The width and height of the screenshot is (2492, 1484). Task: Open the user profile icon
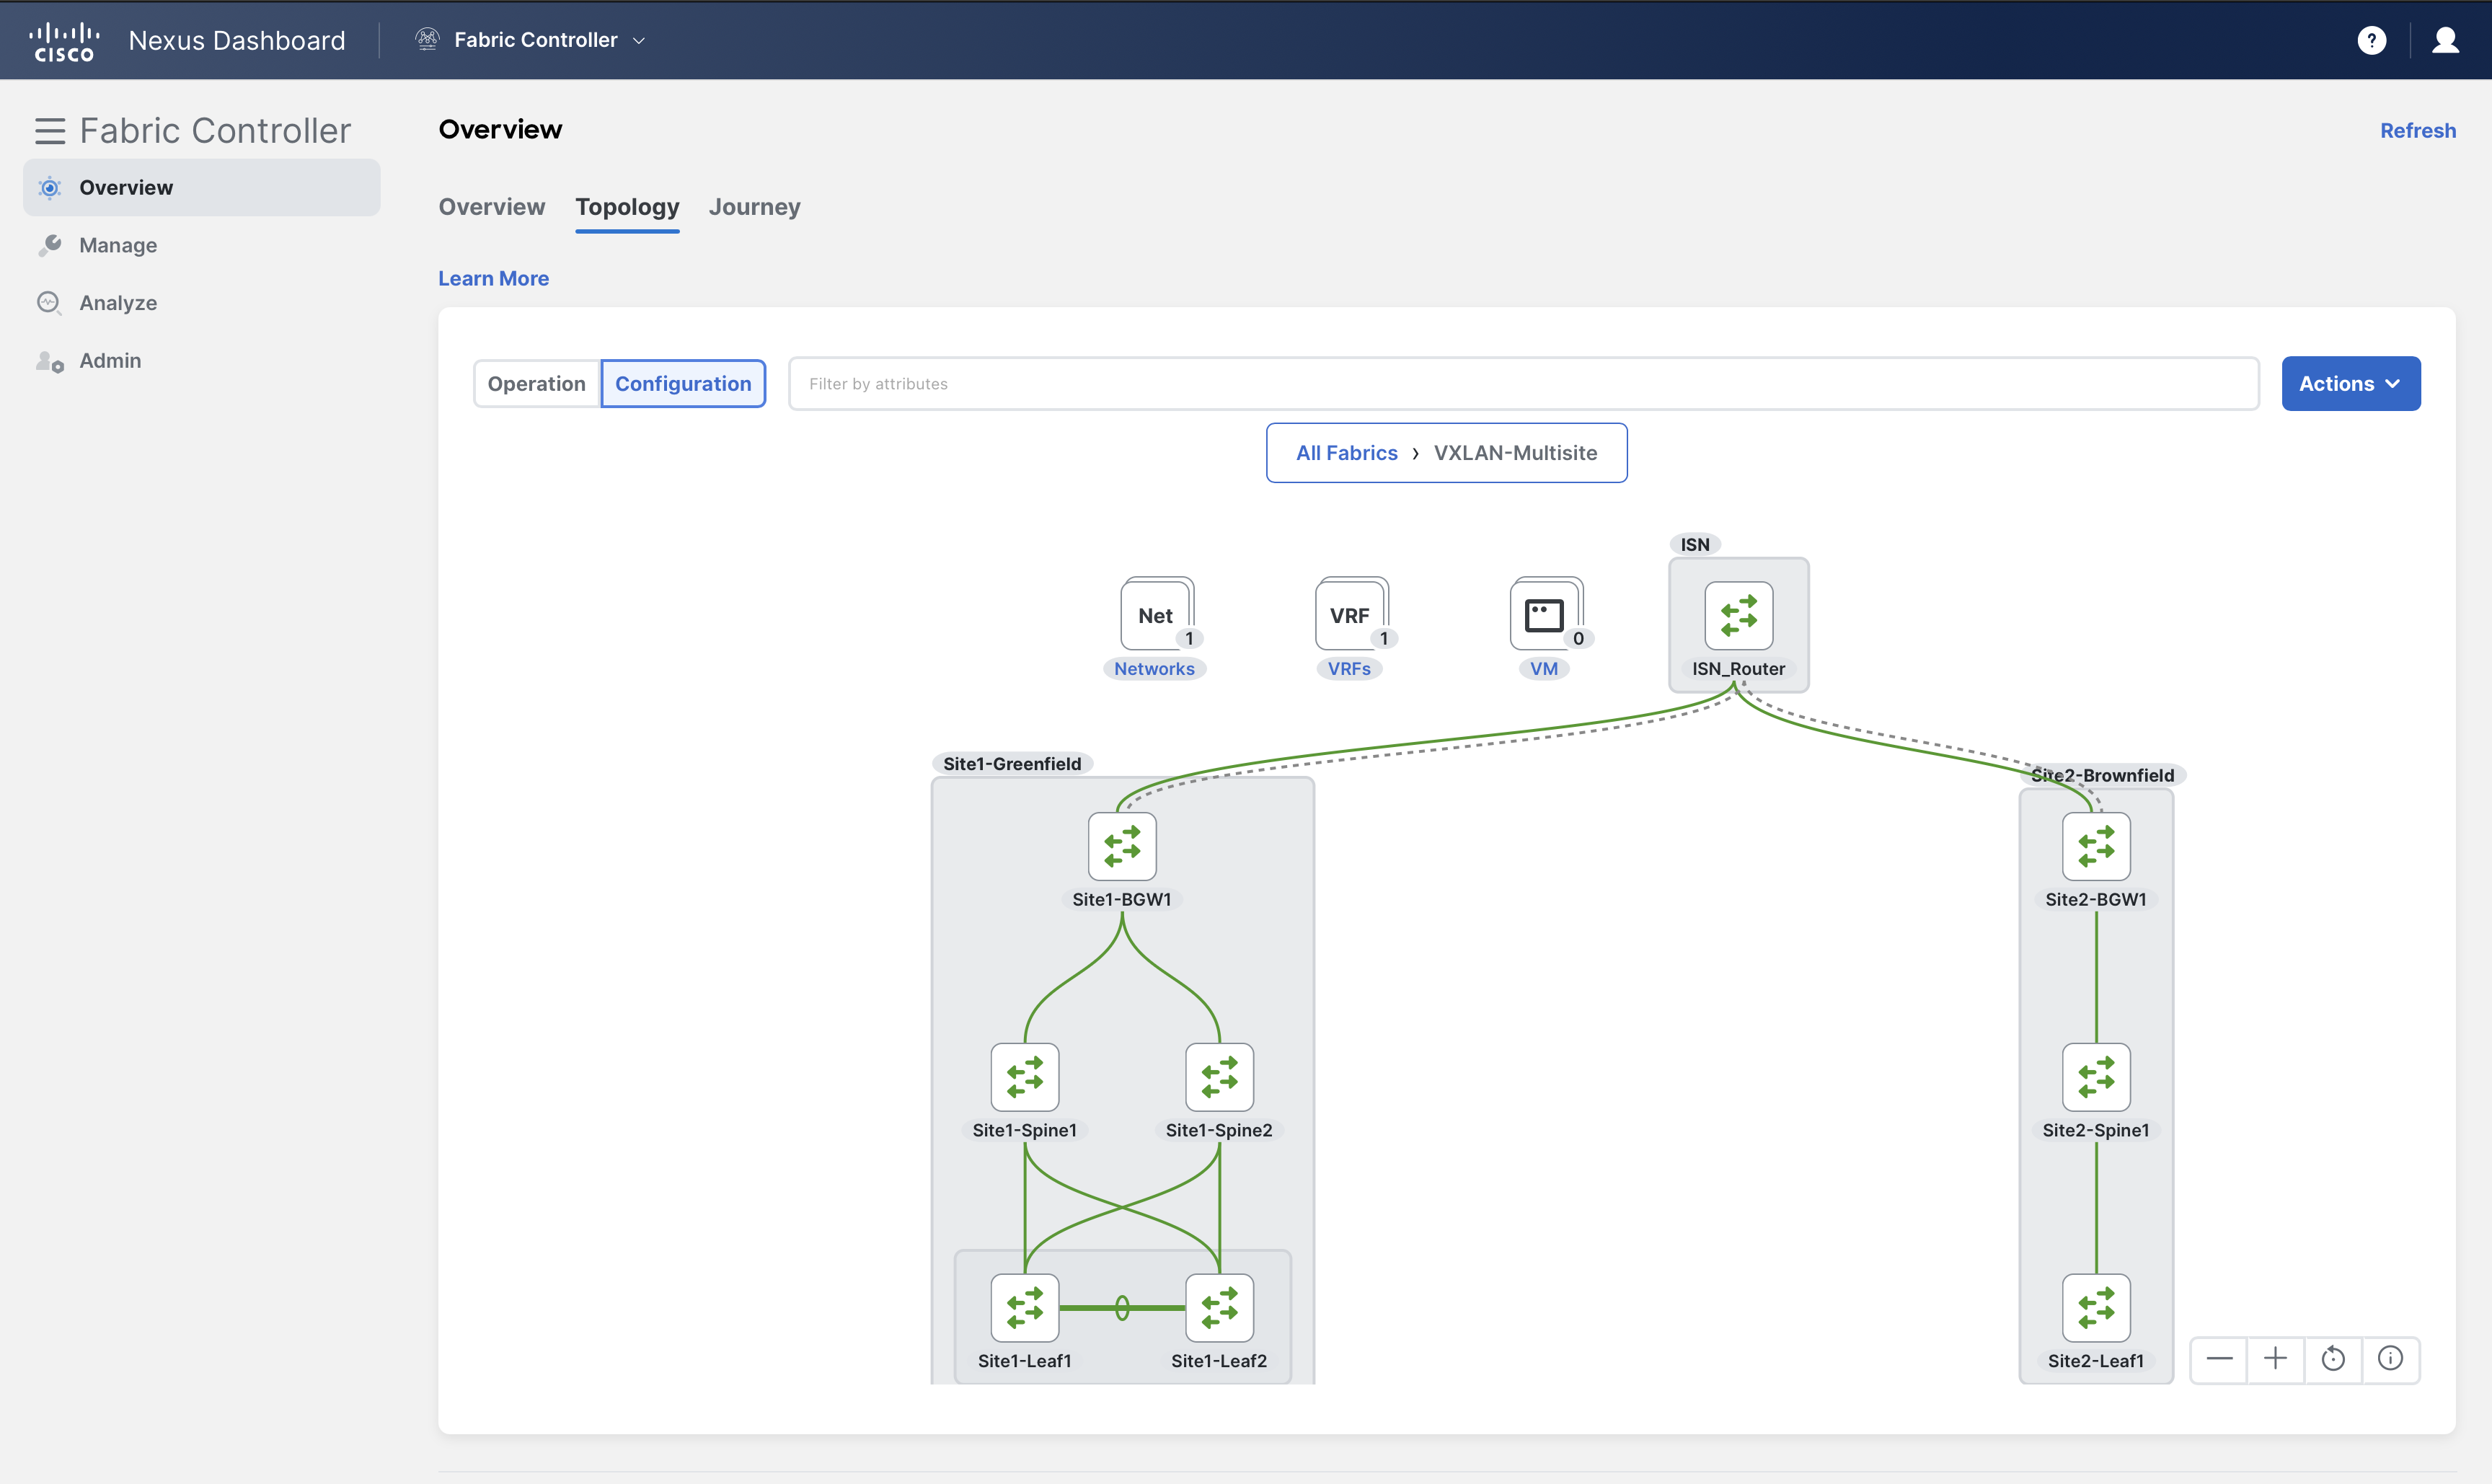point(2445,40)
